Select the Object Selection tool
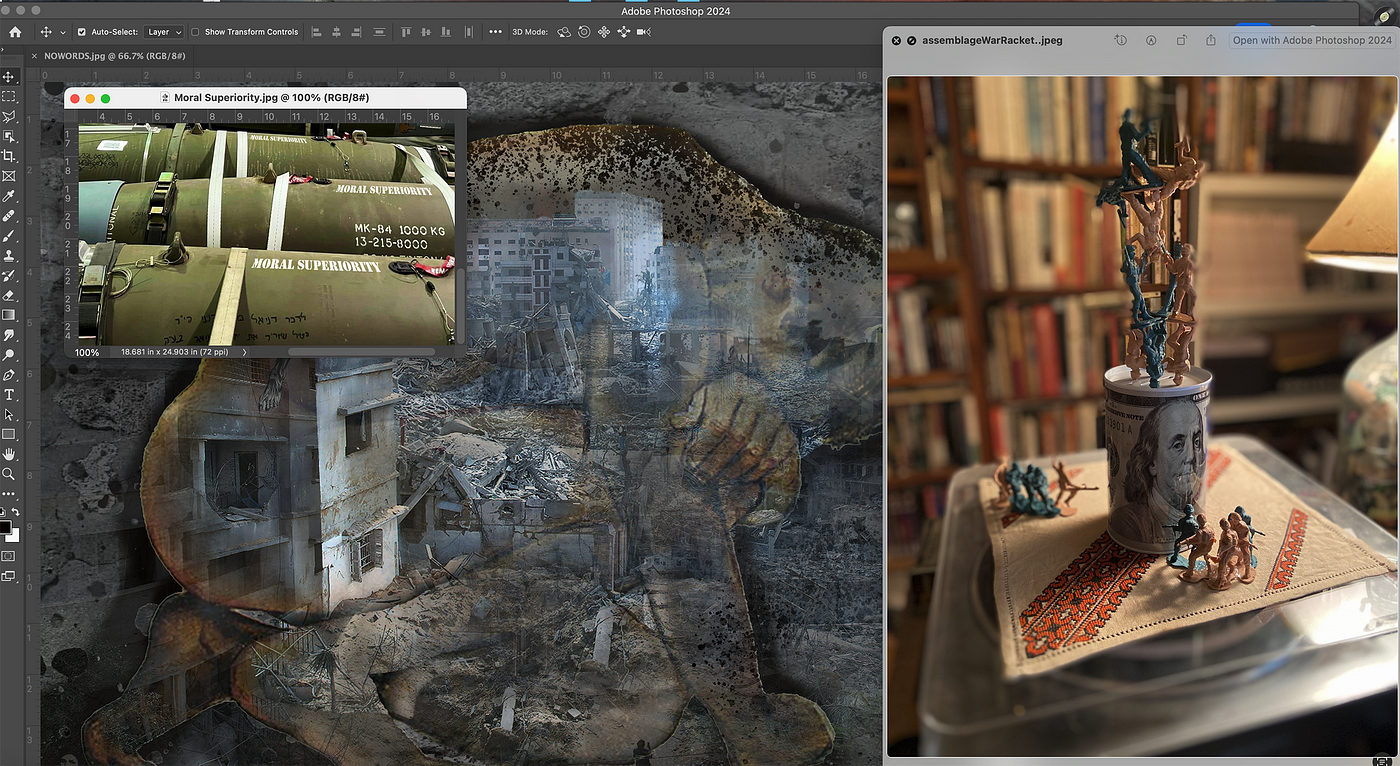The height and width of the screenshot is (766, 1400). click(x=9, y=137)
